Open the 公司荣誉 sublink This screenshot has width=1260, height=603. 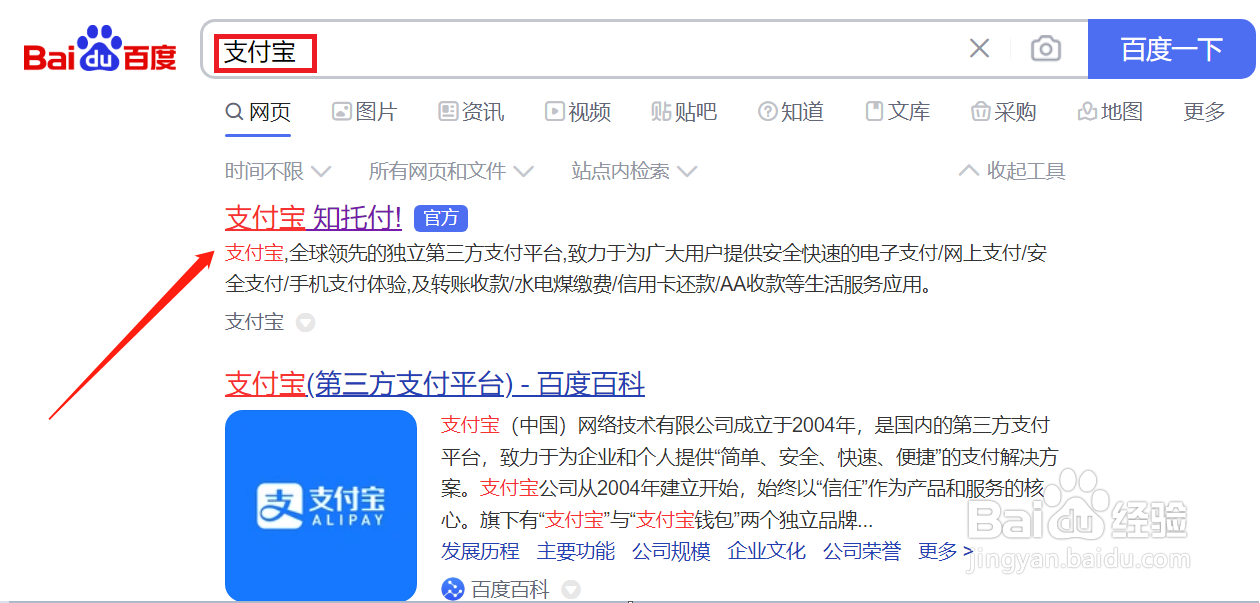point(862,551)
